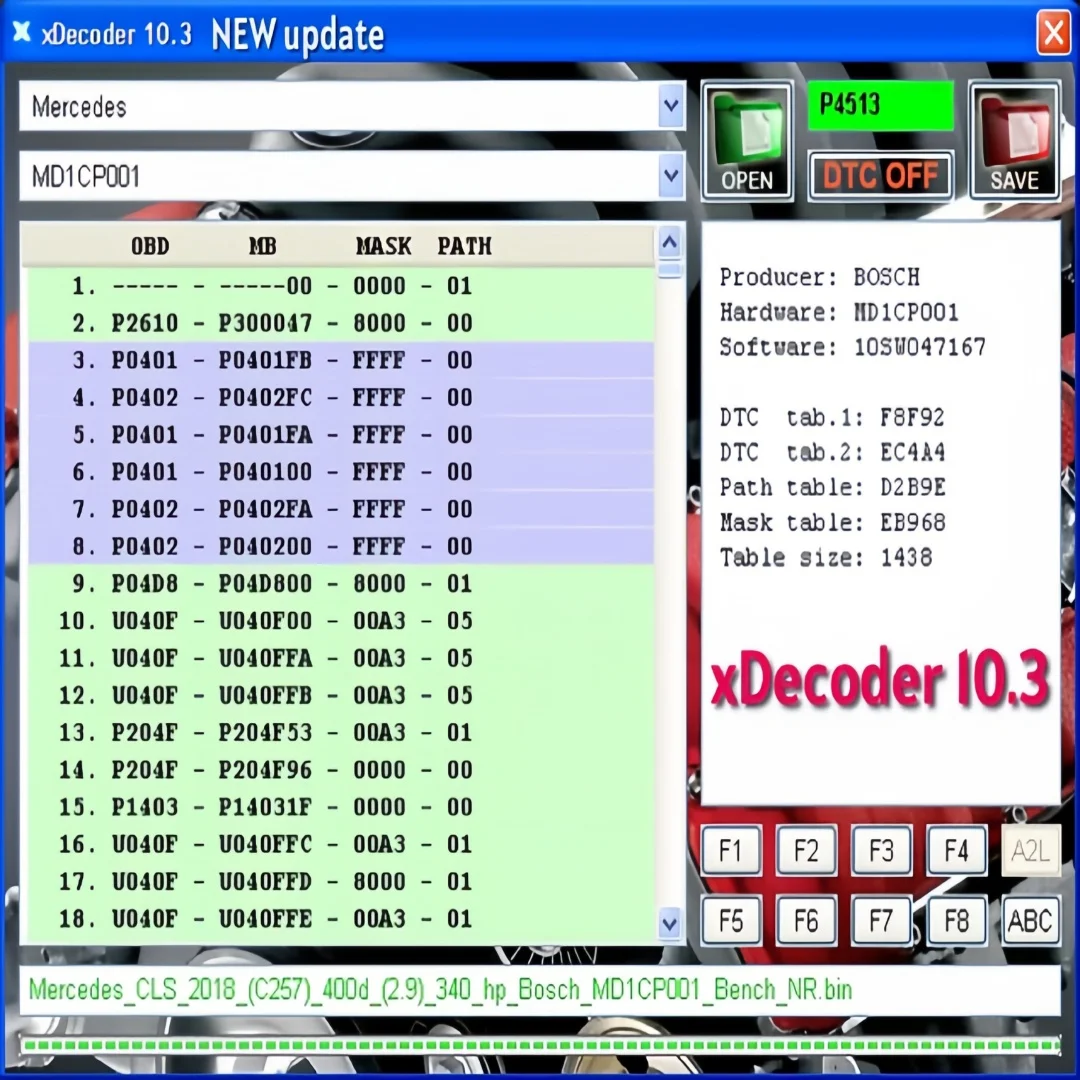Click the DTC list scroll up arrow

coord(669,242)
